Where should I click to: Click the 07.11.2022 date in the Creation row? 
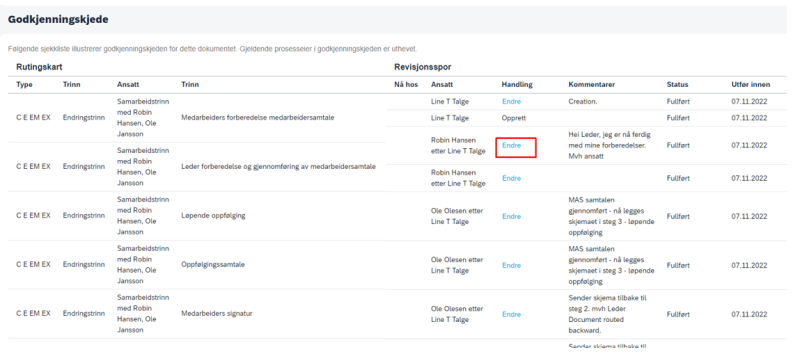click(x=749, y=102)
